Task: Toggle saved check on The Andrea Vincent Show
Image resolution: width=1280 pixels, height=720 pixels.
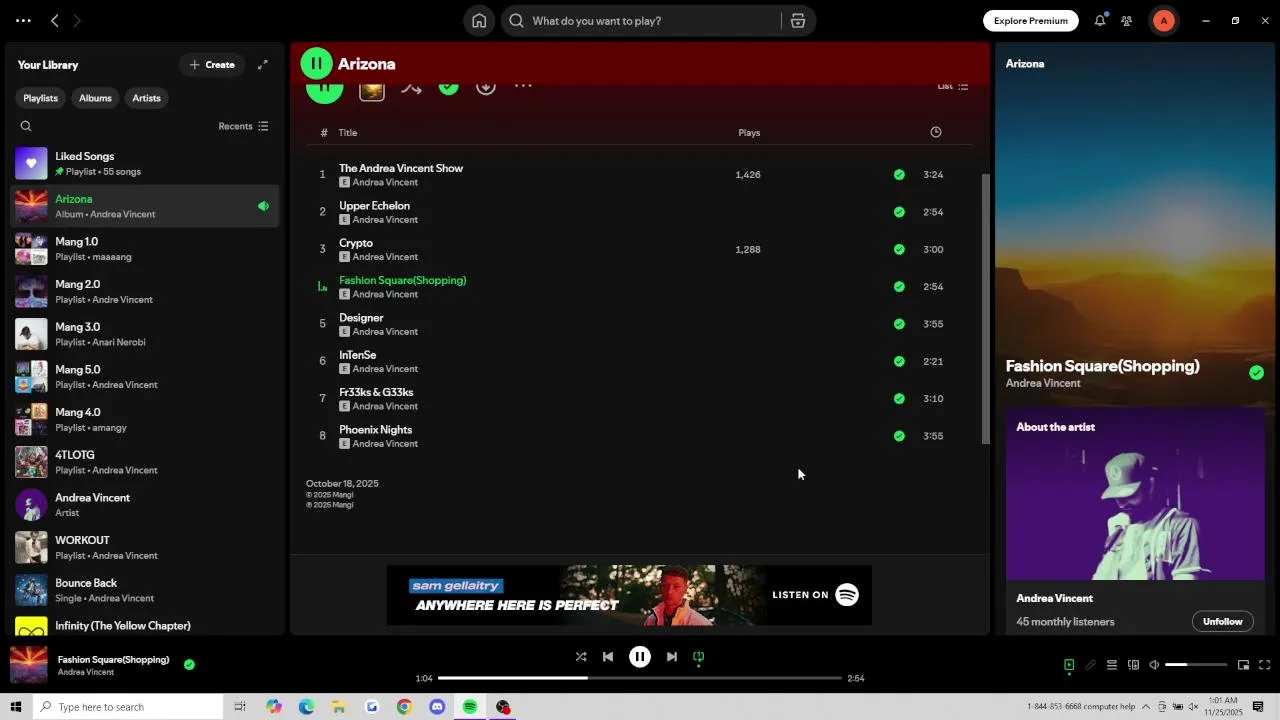Action: 899,174
